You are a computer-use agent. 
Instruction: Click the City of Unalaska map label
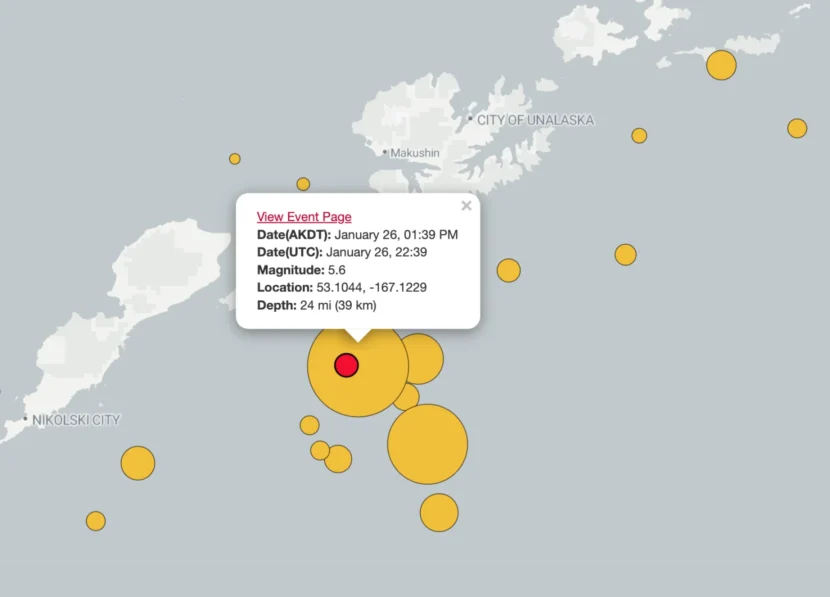point(535,120)
